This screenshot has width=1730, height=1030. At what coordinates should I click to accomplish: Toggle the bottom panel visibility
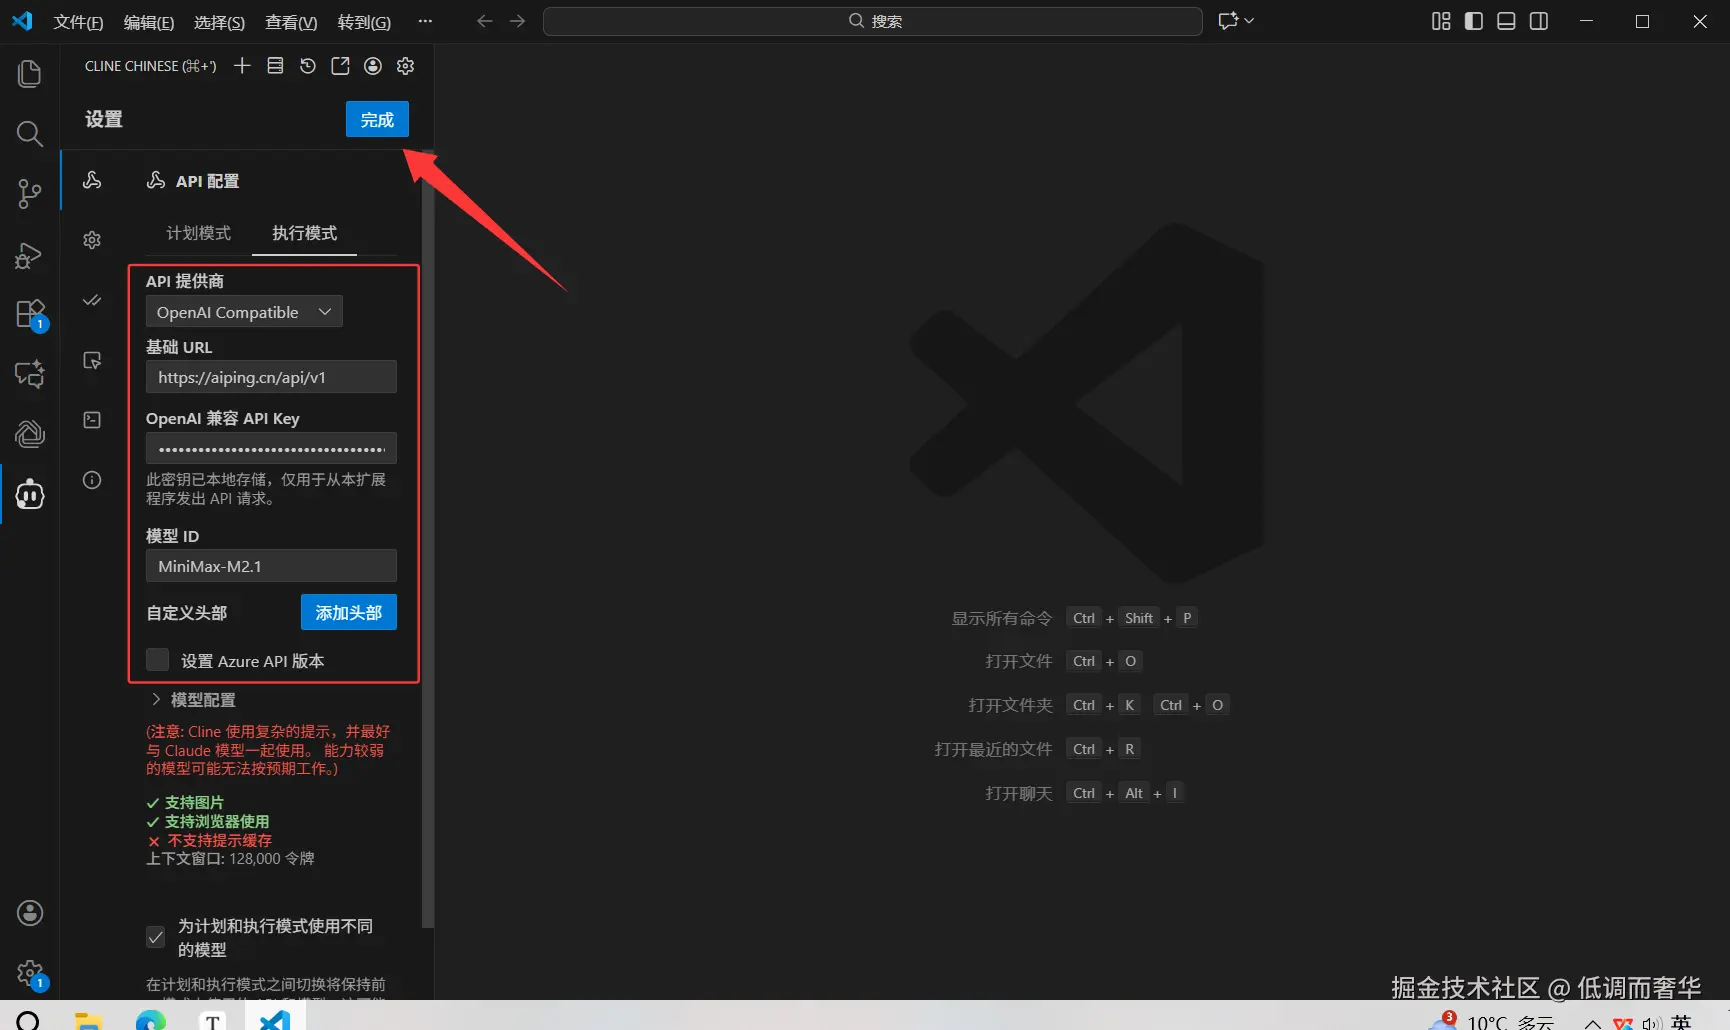pos(1506,21)
